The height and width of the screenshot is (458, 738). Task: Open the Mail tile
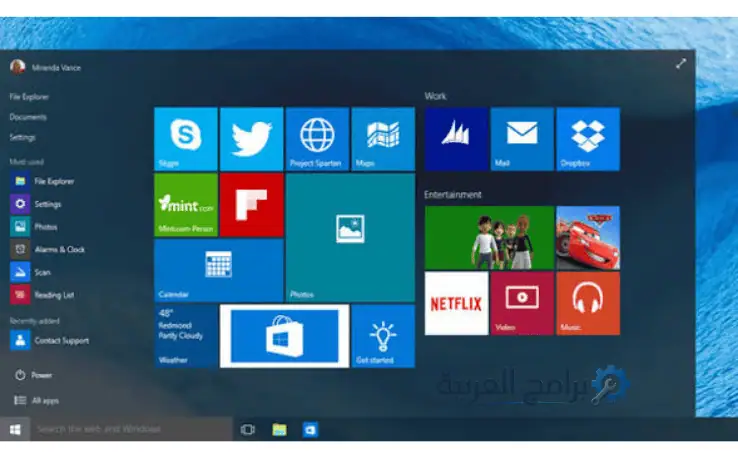tap(522, 139)
